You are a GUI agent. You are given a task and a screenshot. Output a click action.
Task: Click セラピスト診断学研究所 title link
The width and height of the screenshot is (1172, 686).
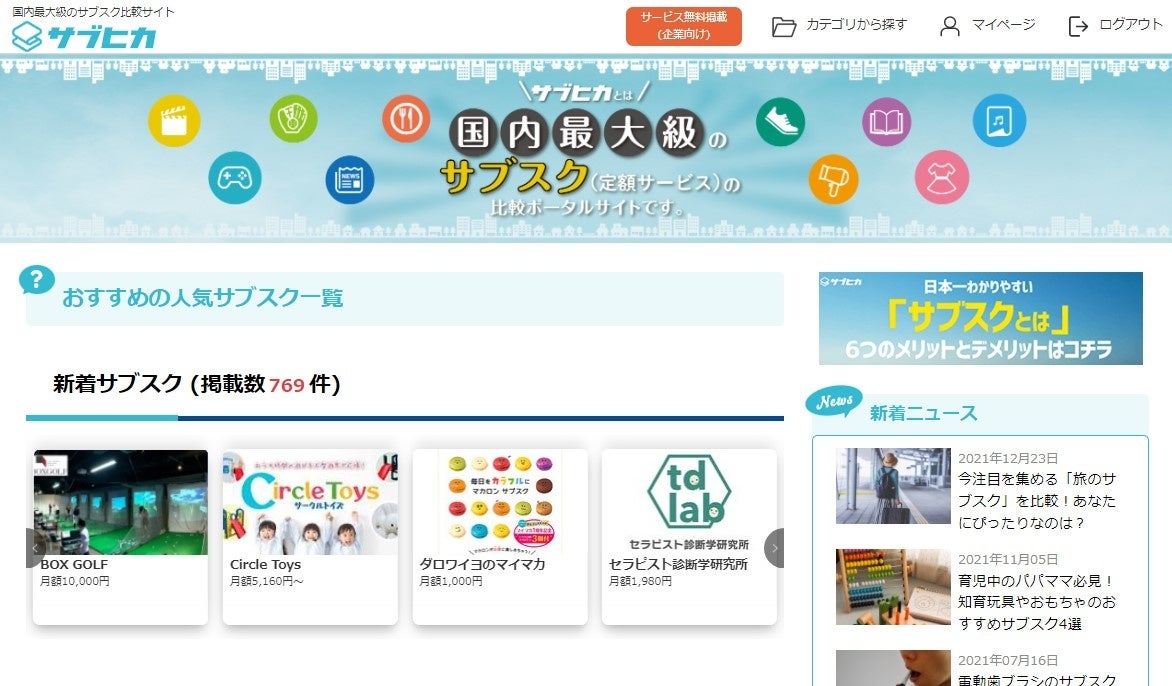(678, 564)
